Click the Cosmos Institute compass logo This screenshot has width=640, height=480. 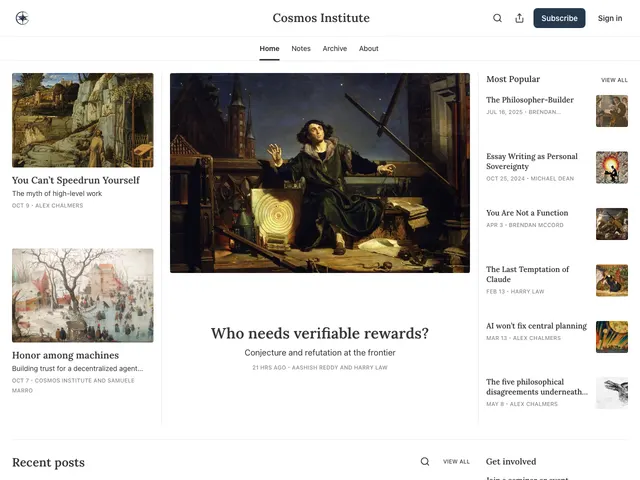point(22,18)
